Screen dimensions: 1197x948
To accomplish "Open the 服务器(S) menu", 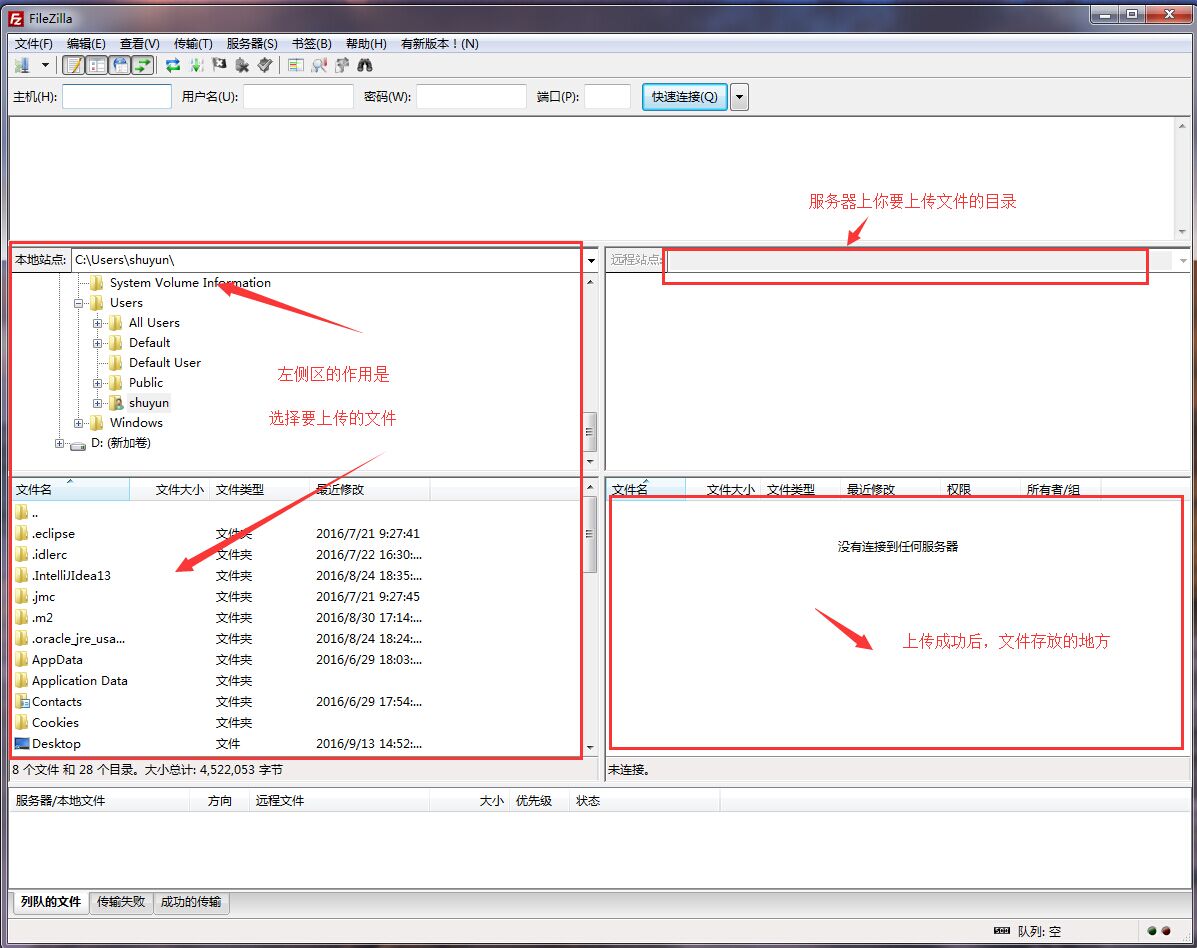I will pos(252,44).
